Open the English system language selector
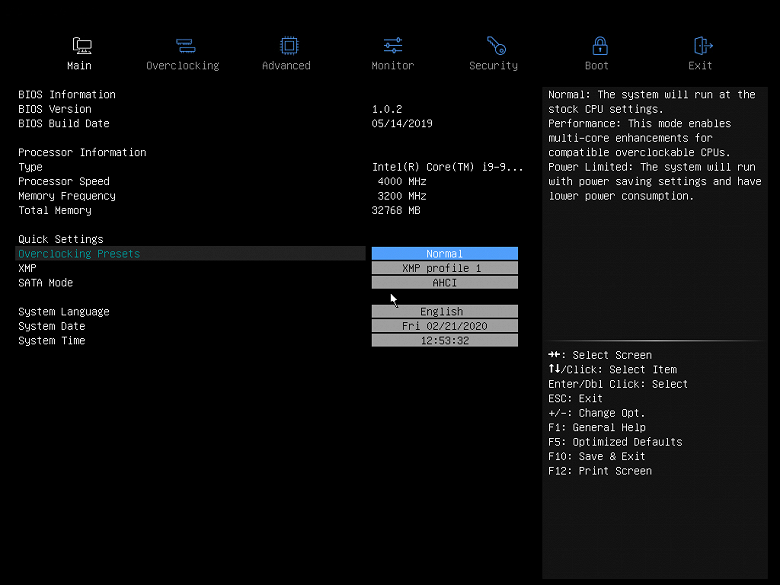 point(444,311)
